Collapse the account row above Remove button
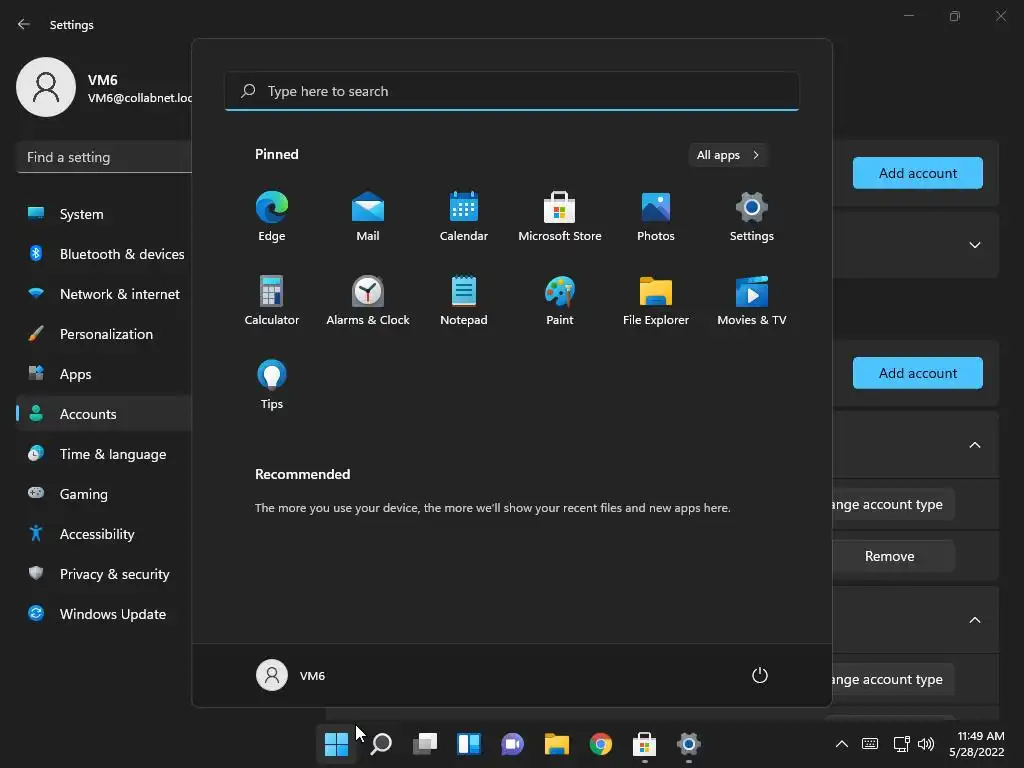 click(975, 445)
